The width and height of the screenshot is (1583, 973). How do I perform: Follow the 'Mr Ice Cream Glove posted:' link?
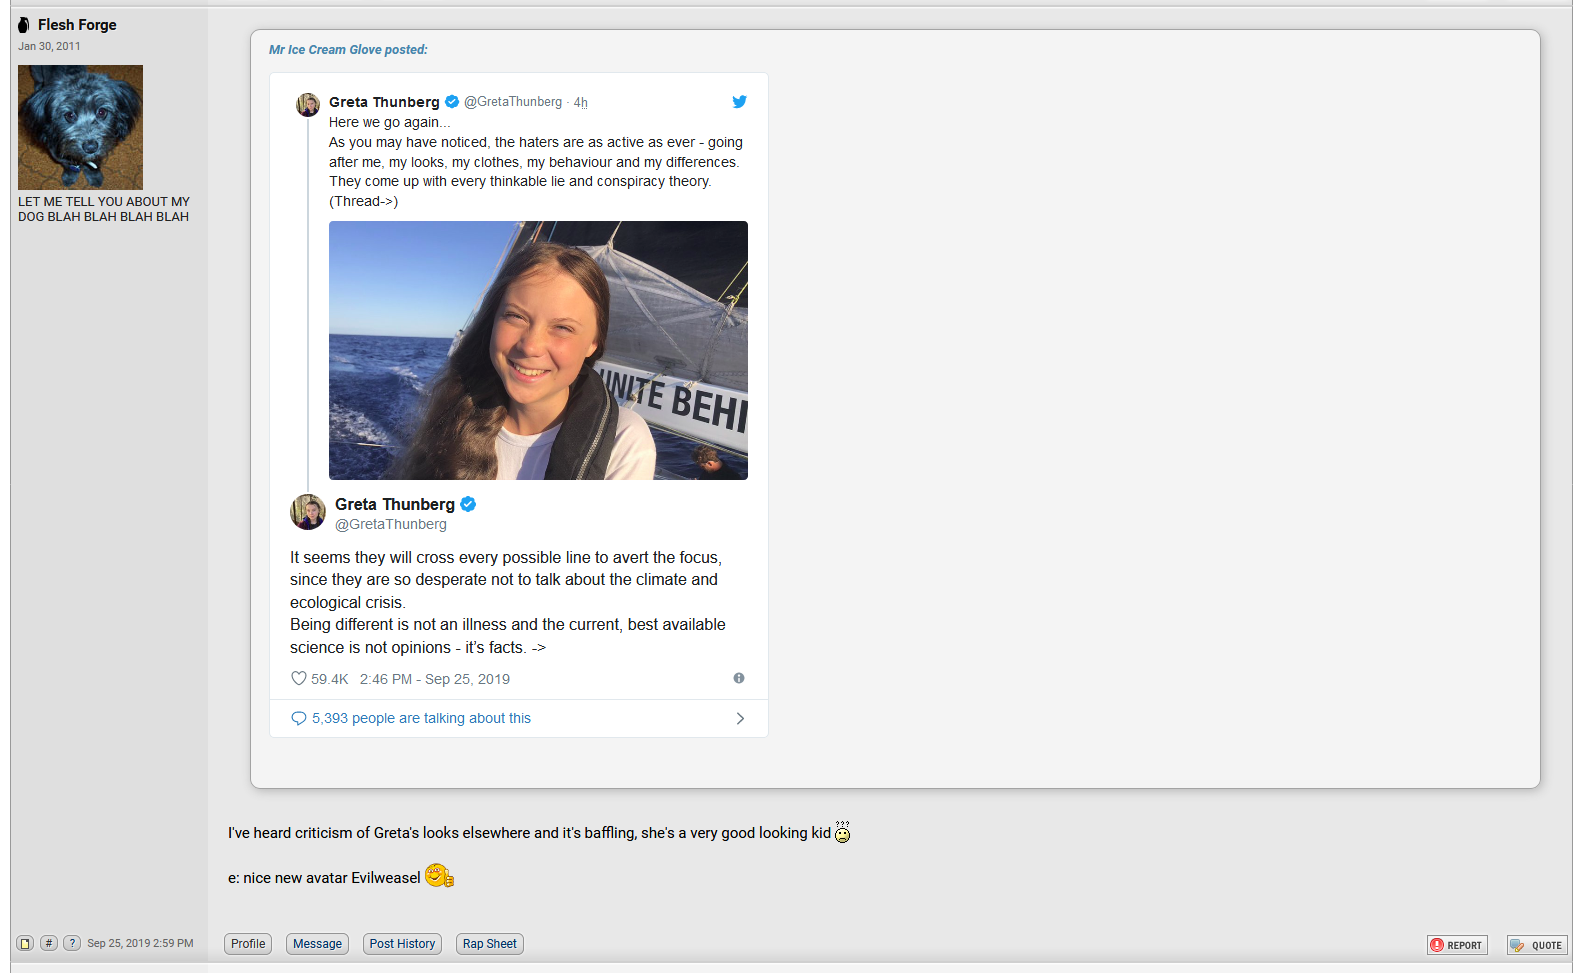[348, 50]
